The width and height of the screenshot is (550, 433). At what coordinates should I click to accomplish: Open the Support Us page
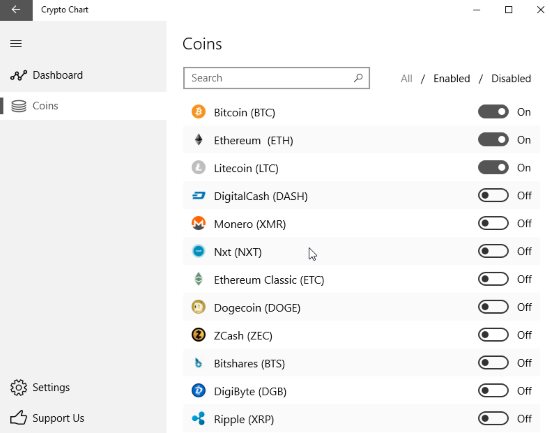pyautogui.click(x=83, y=418)
